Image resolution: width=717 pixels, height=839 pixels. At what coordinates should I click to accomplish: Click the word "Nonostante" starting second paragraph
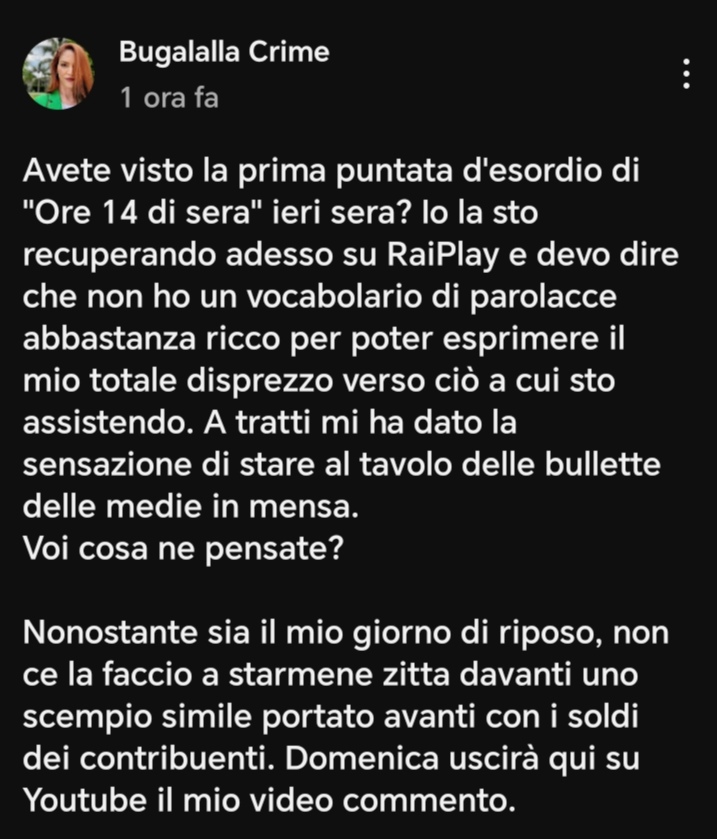tap(110, 632)
